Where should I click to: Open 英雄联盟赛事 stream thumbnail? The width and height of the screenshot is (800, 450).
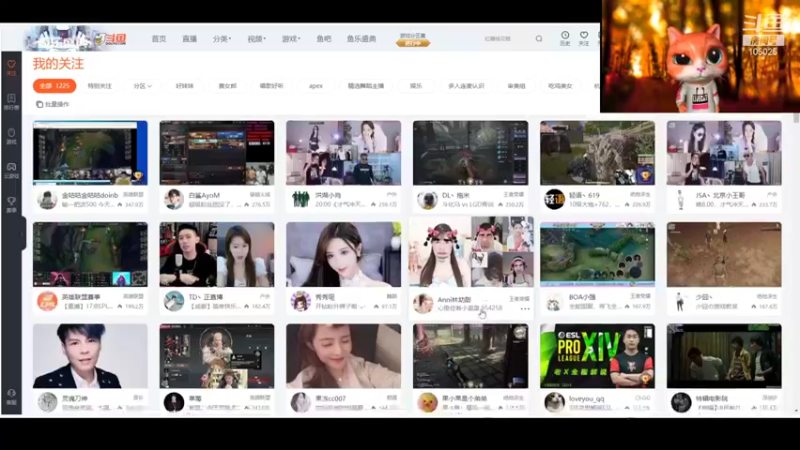90,254
